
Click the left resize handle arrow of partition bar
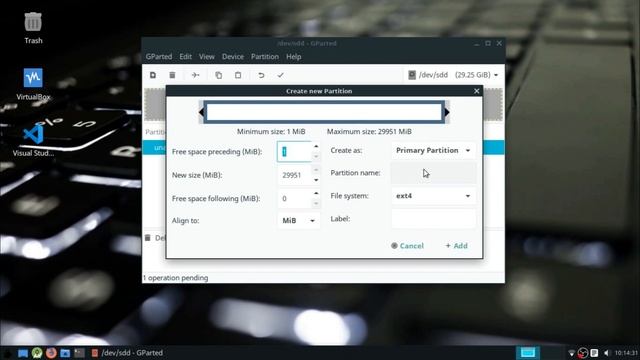[x=201, y=112]
